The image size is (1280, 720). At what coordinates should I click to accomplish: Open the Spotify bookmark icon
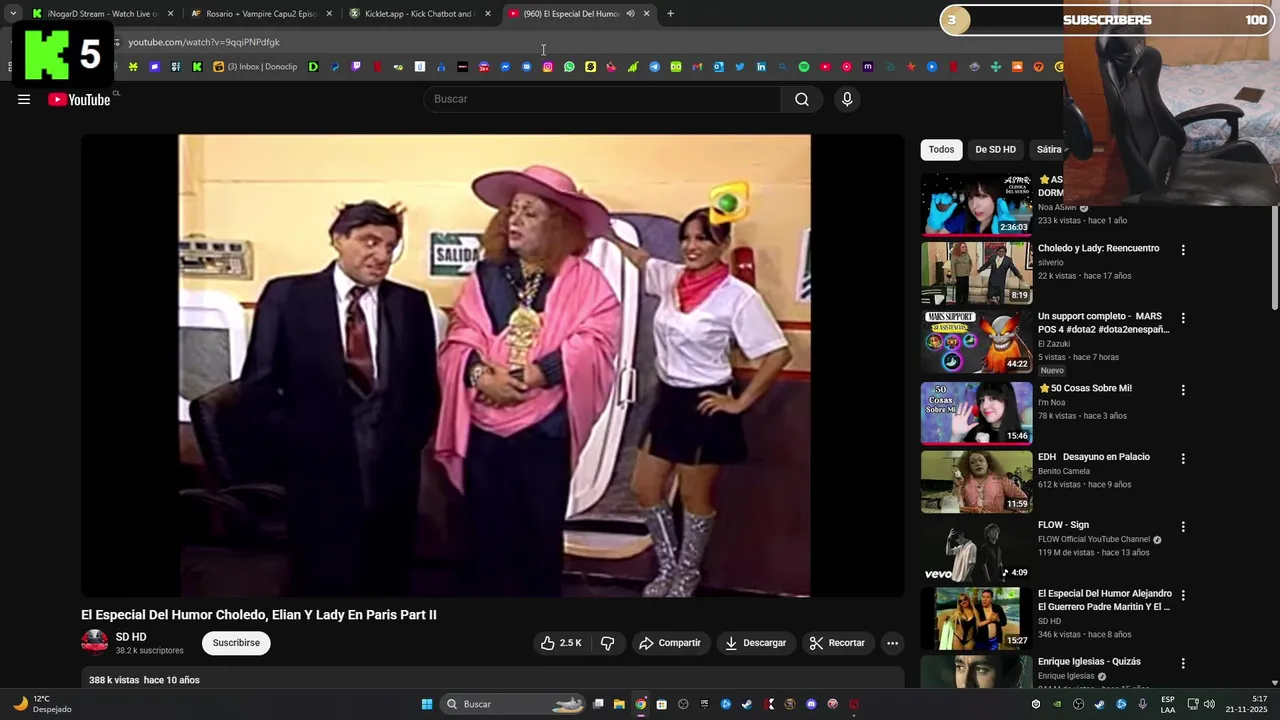click(804, 67)
